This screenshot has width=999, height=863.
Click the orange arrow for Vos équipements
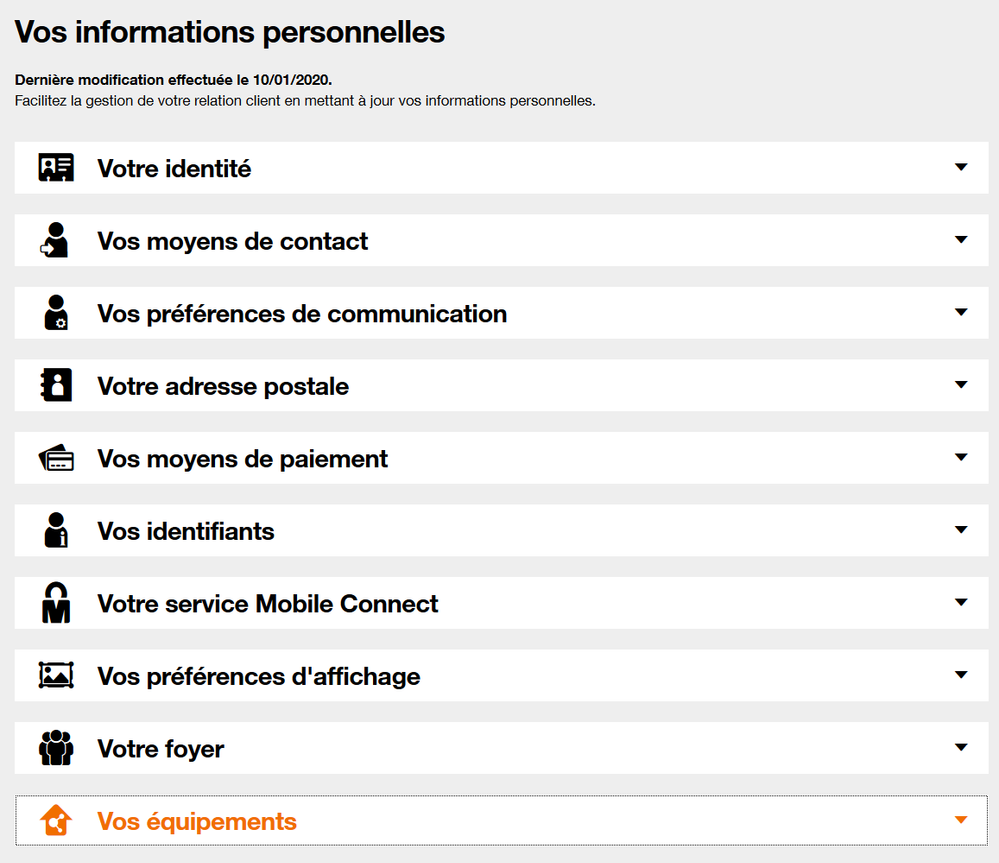[x=961, y=821]
